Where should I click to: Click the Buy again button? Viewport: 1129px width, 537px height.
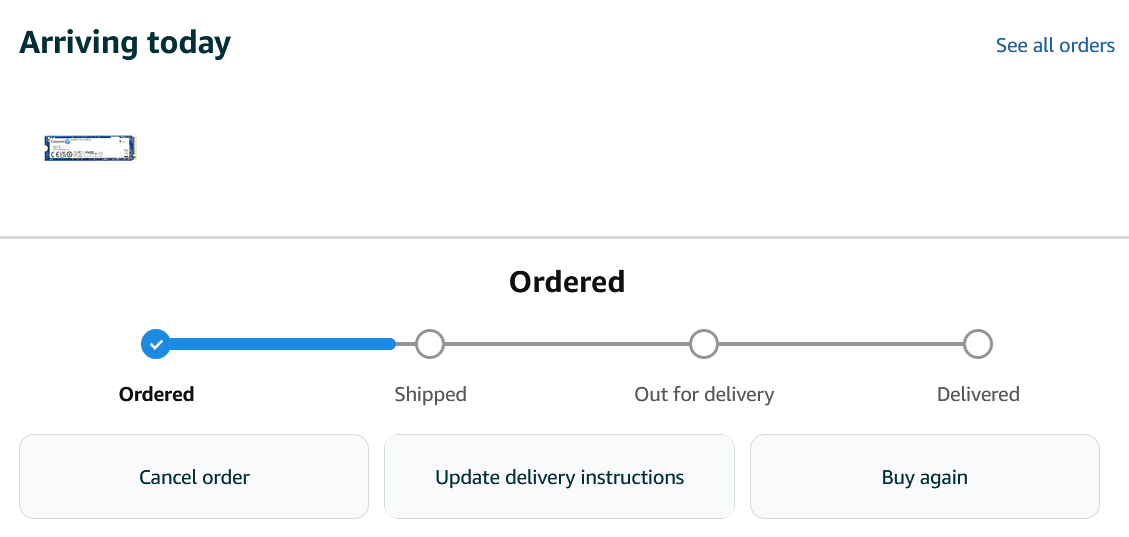pos(925,477)
